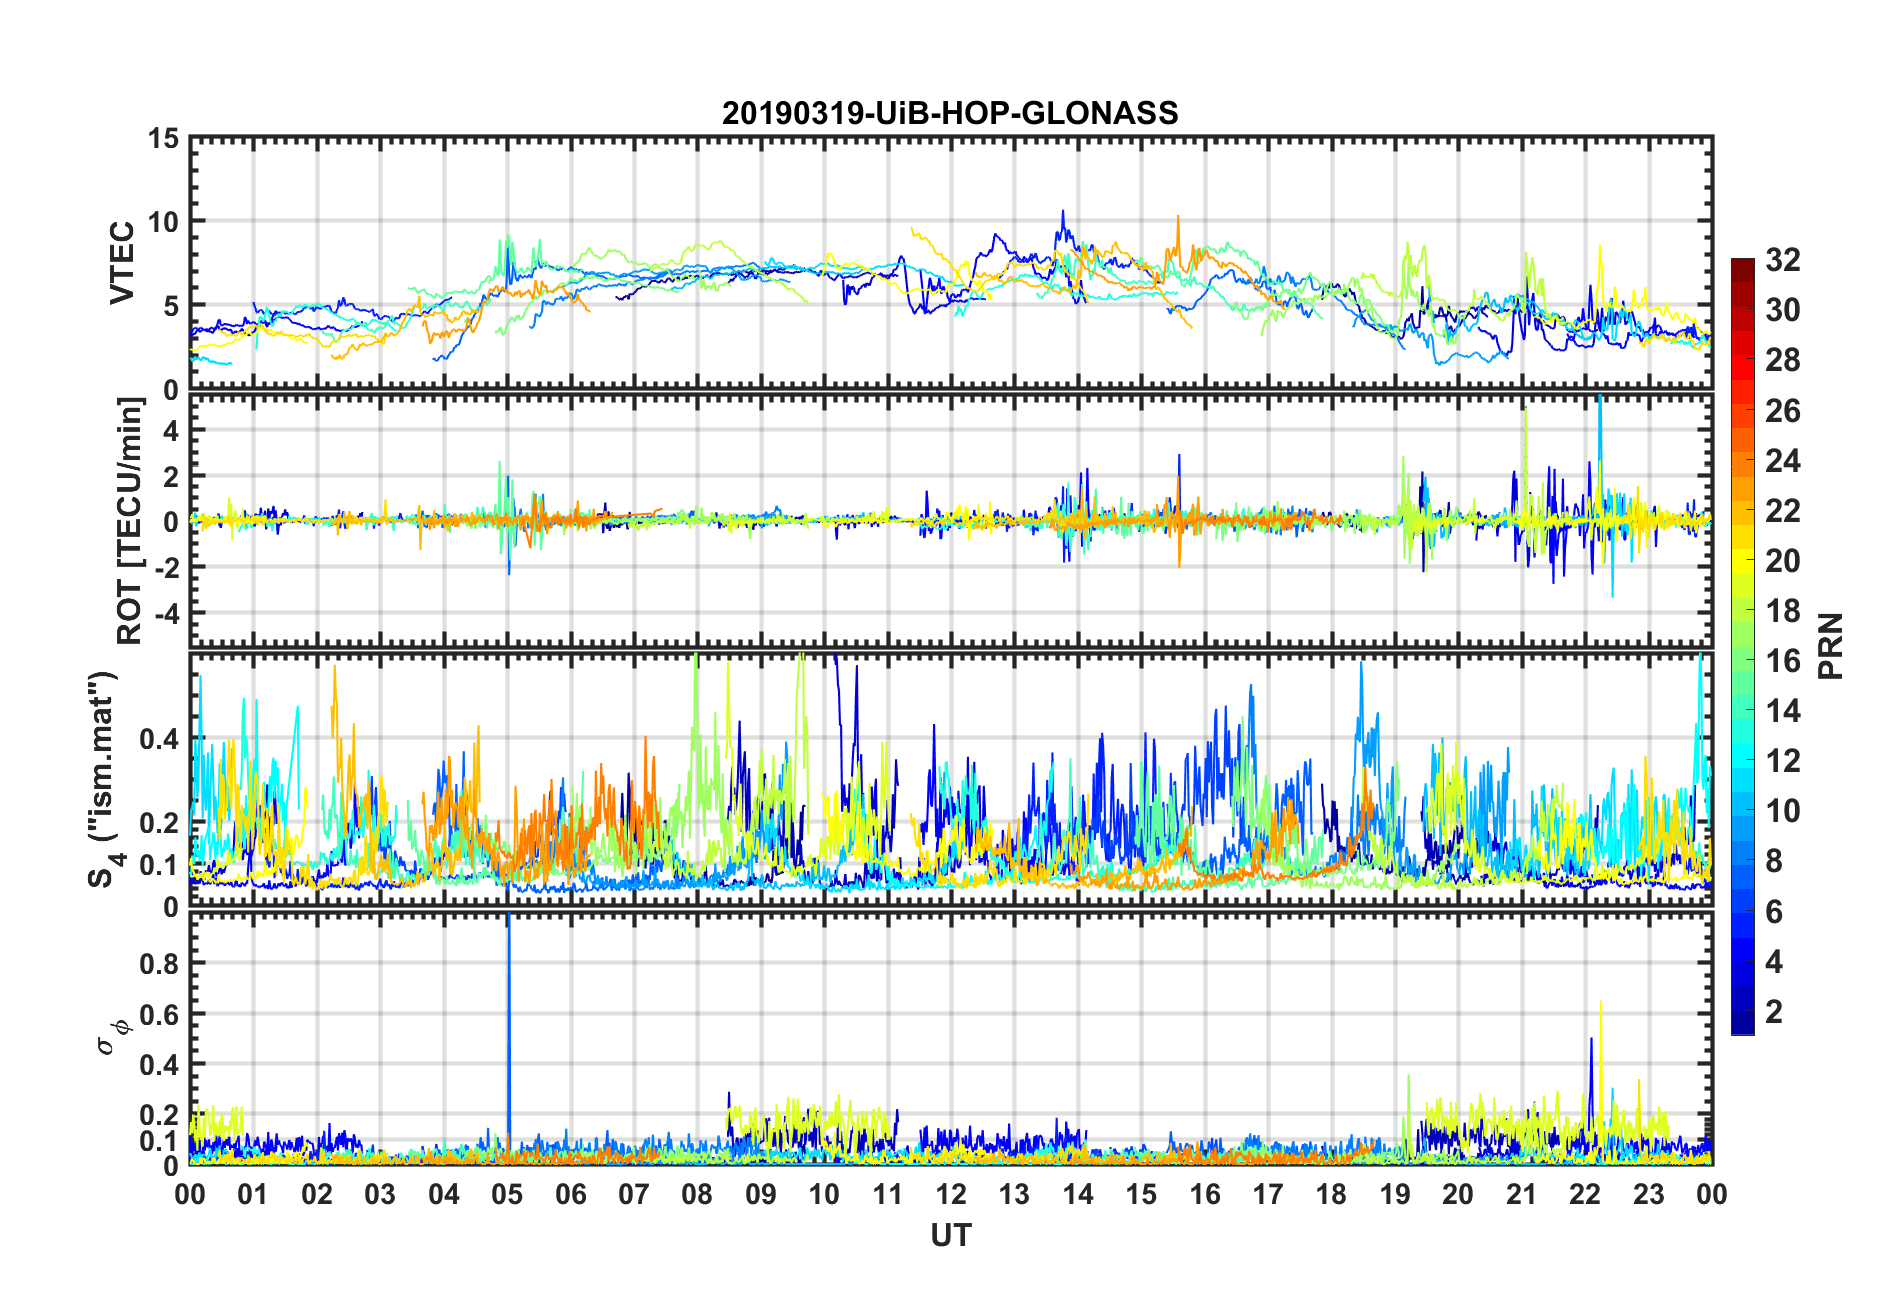This screenshot has width=1902, height=1292.
Task: Click PRN colorbar tick label 16
Action: (1783, 661)
